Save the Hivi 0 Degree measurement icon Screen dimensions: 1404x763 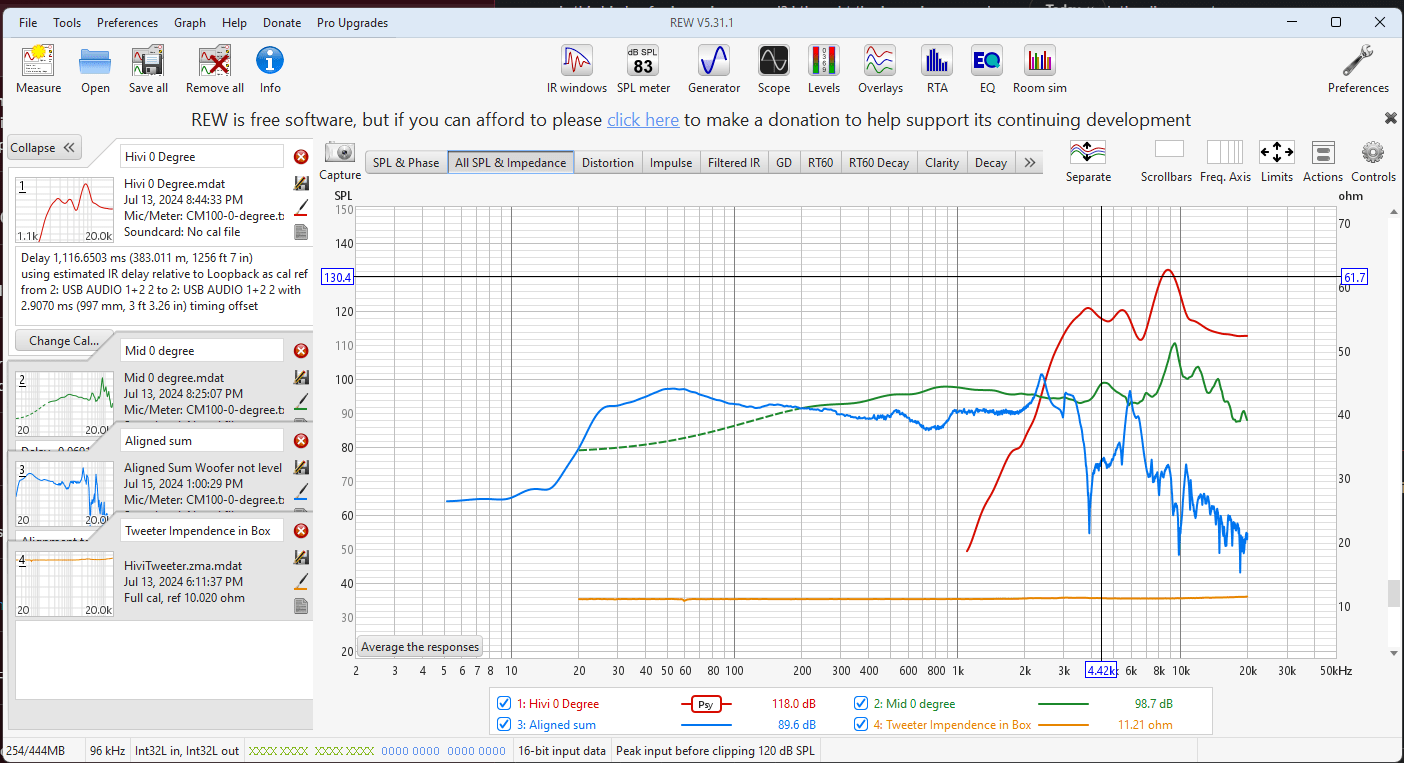(301, 184)
